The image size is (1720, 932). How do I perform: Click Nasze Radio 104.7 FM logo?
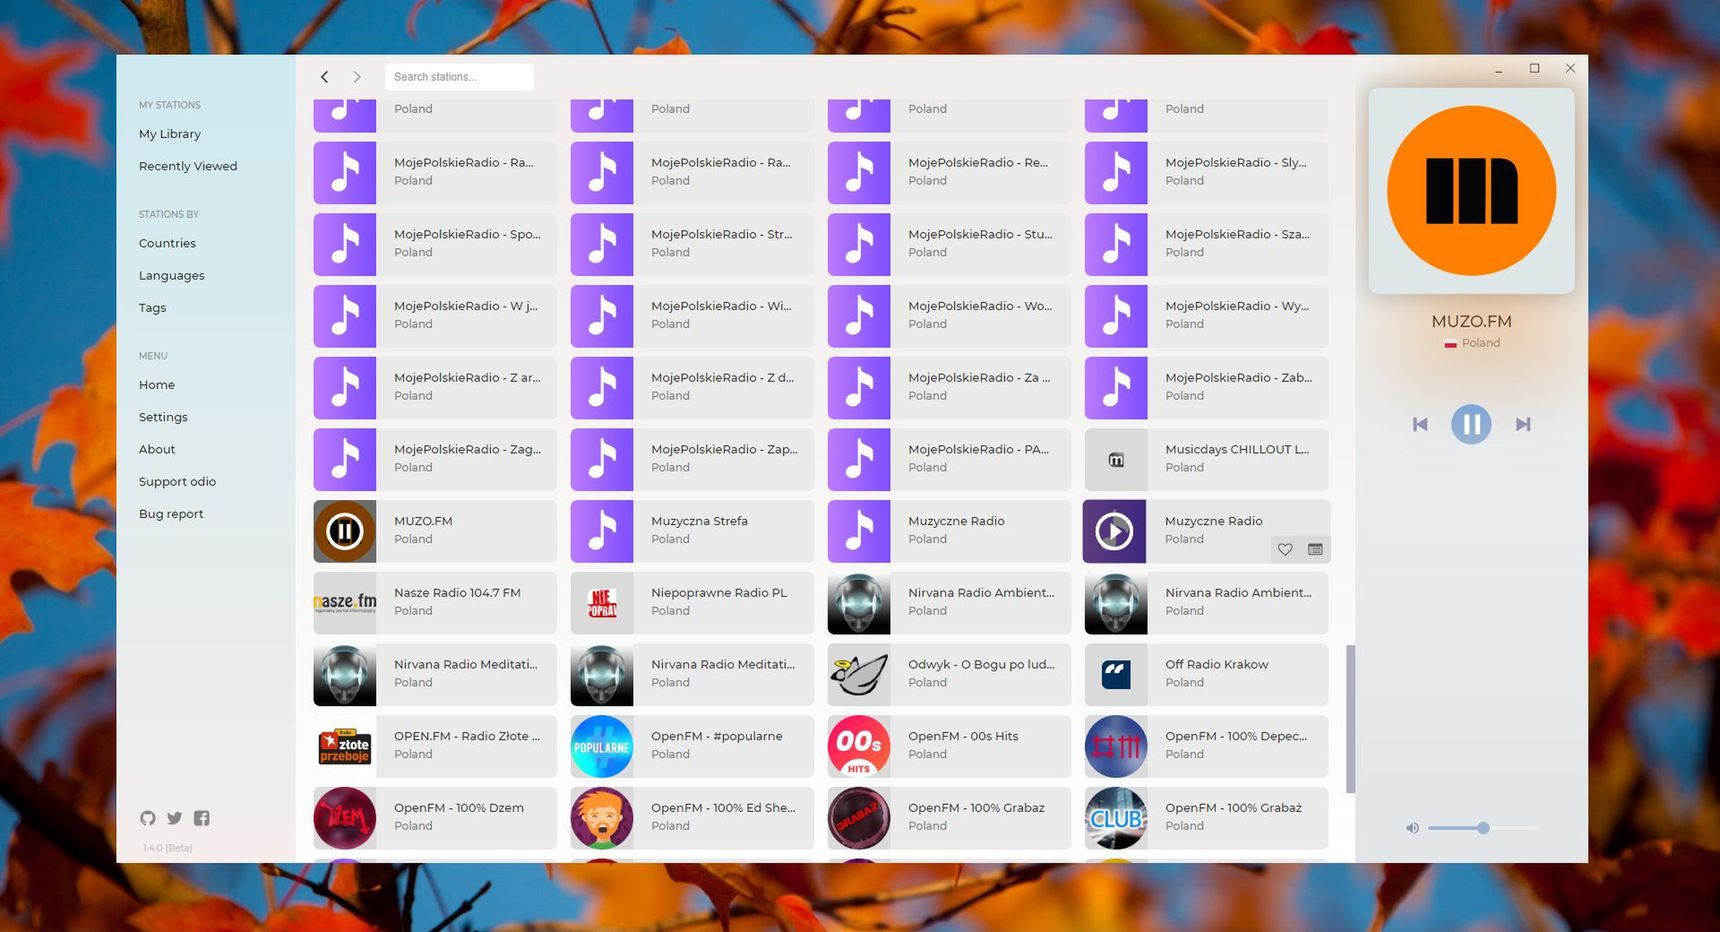click(x=345, y=603)
